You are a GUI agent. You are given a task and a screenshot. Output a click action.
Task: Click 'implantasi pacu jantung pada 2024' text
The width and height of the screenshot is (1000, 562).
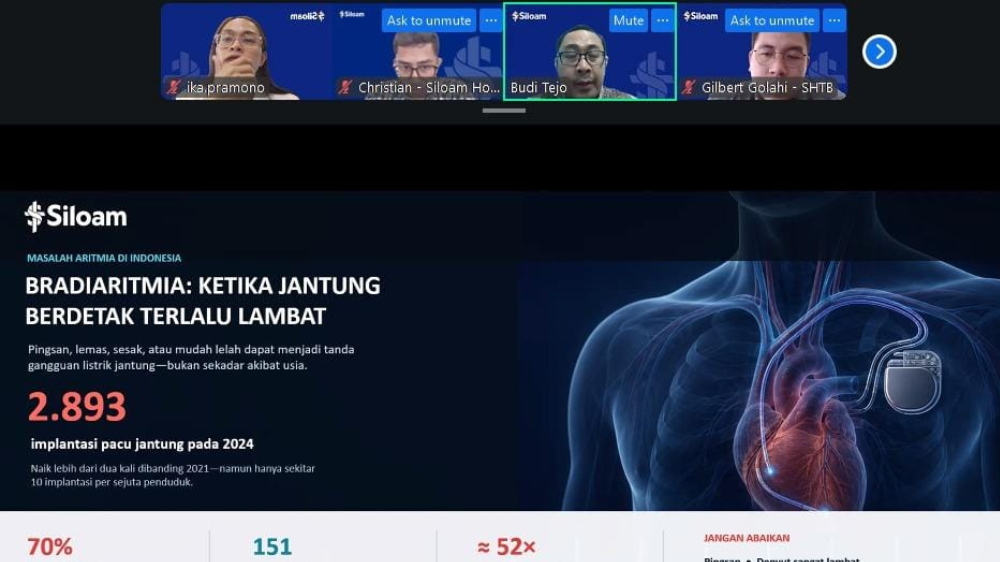tap(142, 444)
